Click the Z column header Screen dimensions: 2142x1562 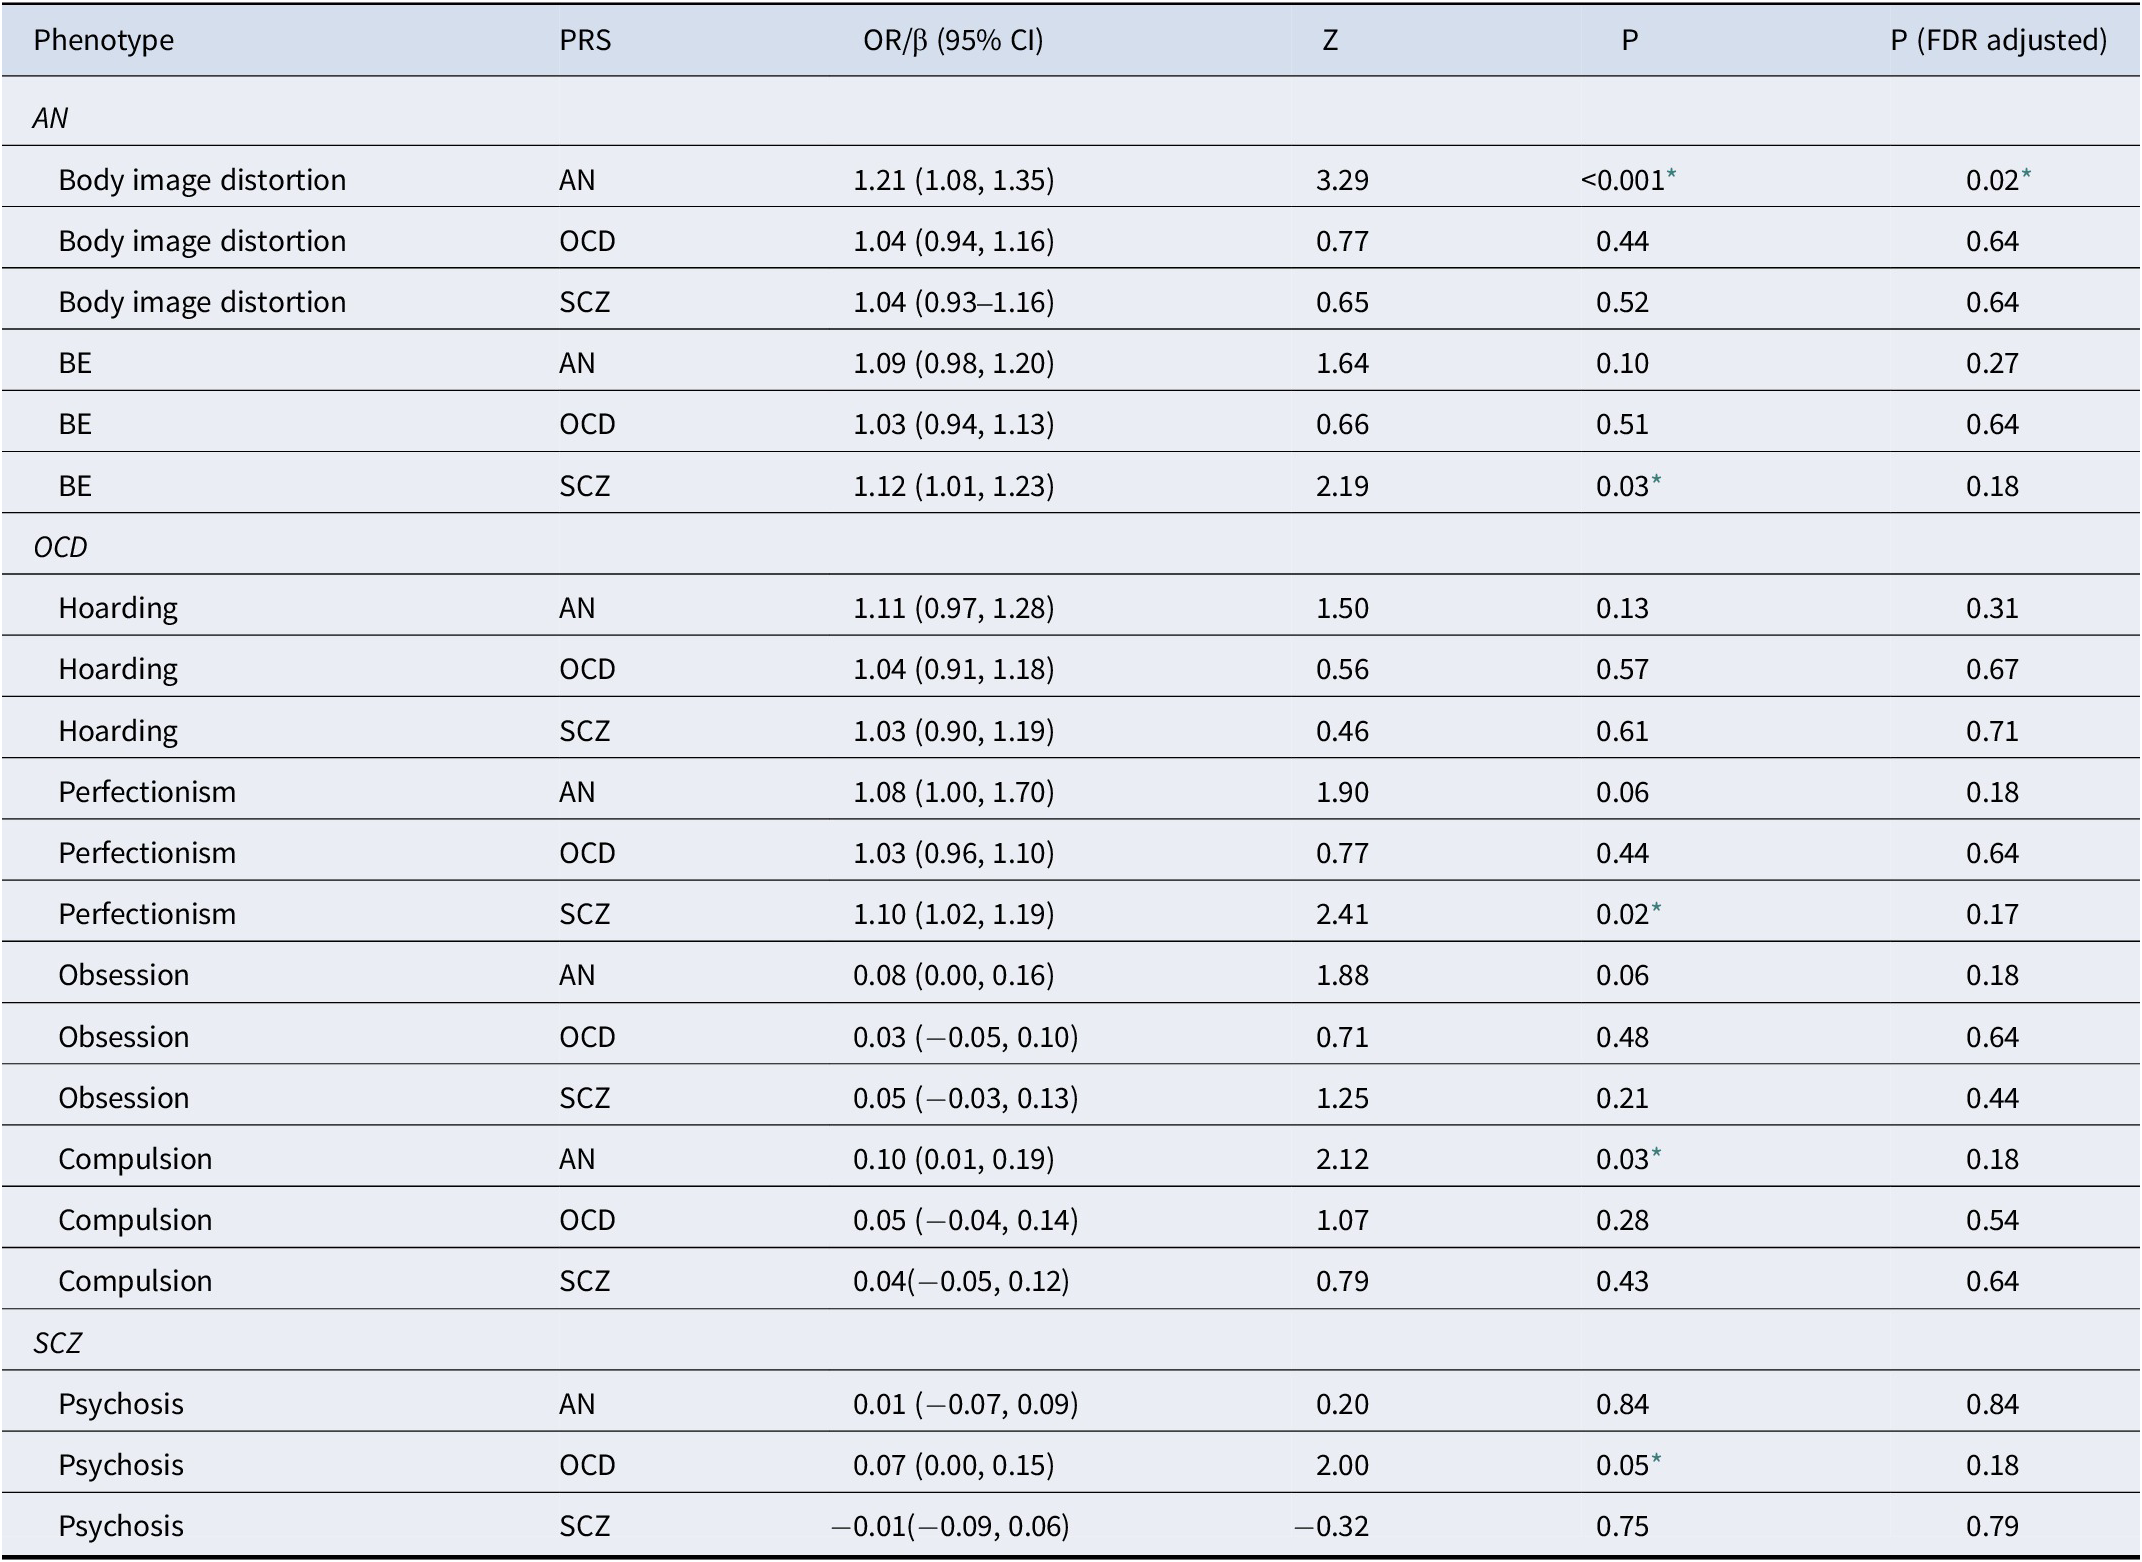coord(1330,40)
